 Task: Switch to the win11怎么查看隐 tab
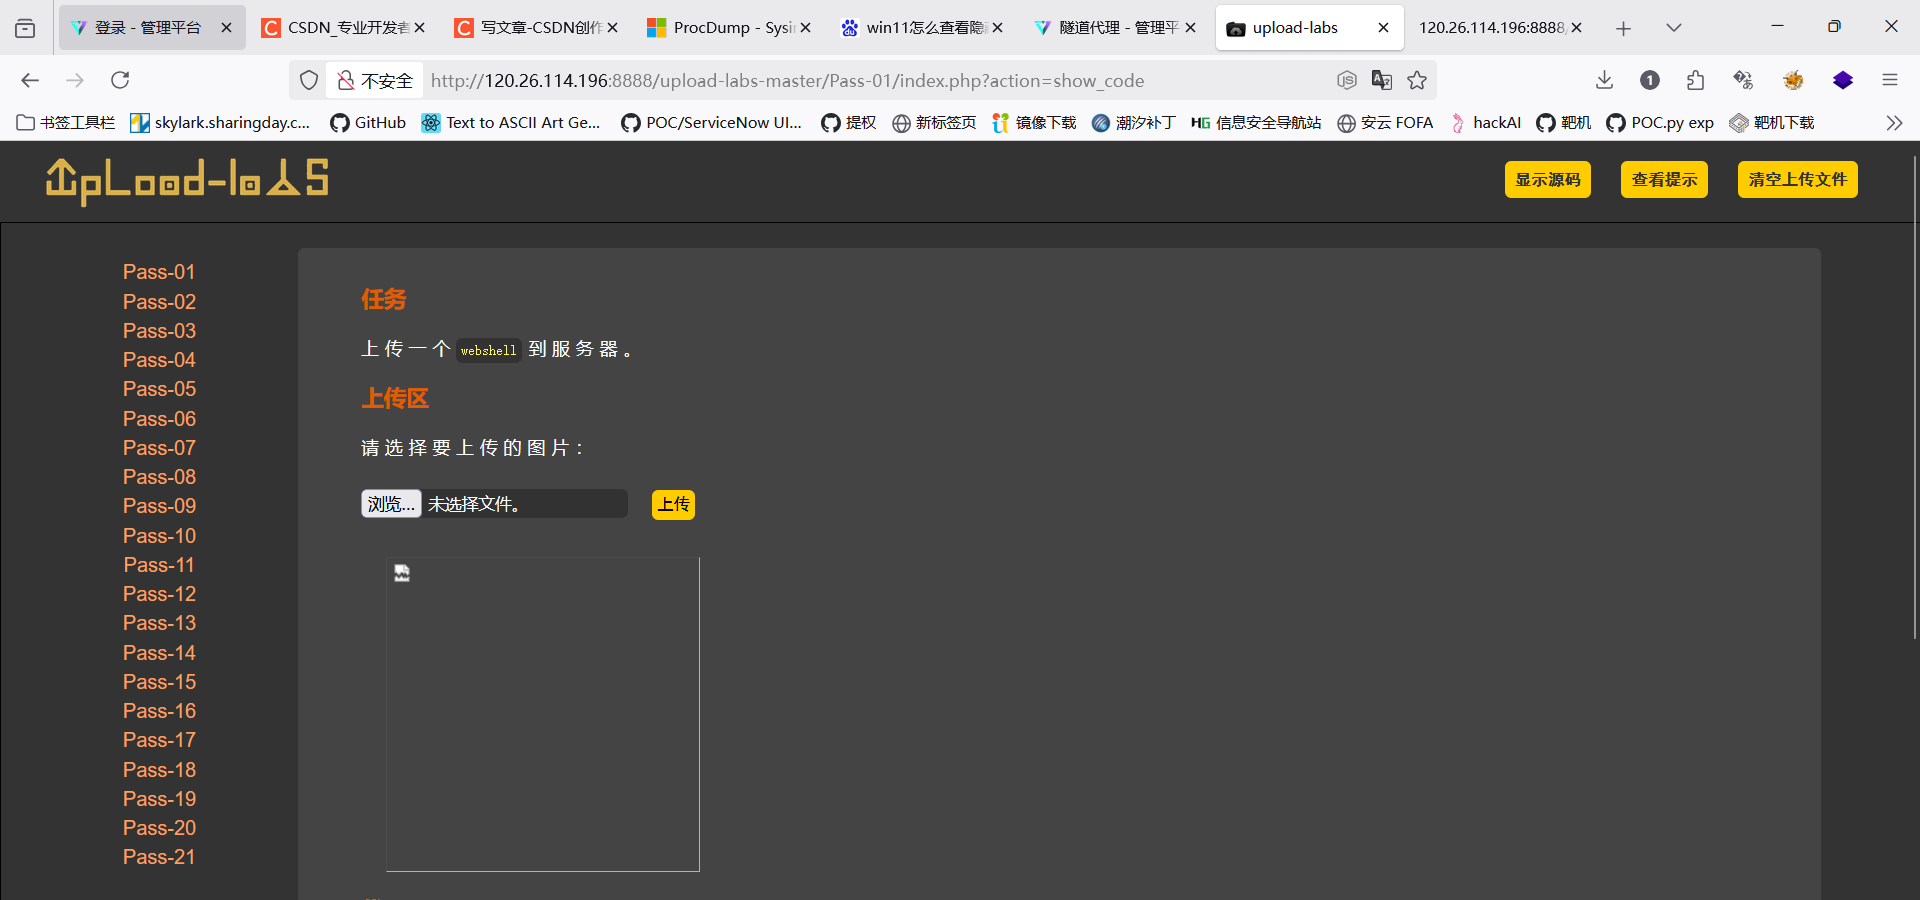tap(922, 28)
